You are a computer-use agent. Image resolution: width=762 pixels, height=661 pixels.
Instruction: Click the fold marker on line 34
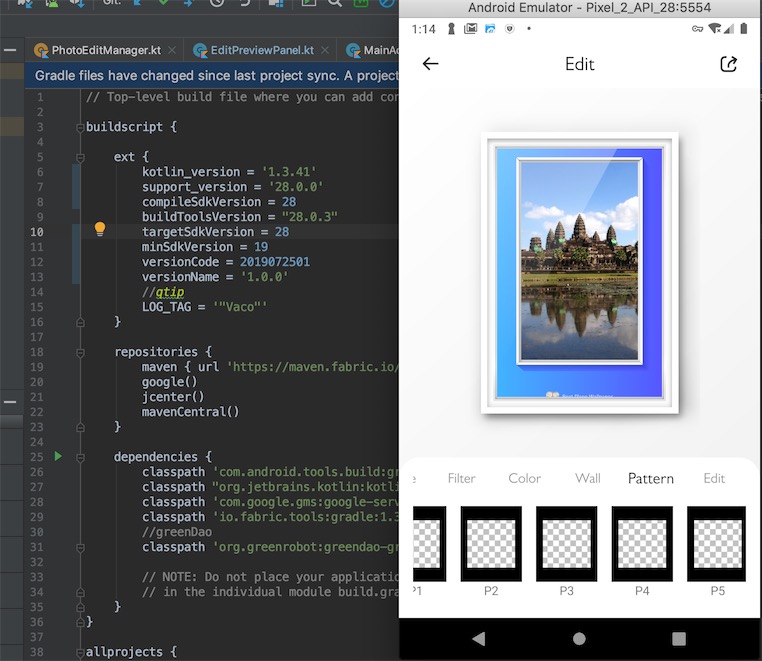80,592
